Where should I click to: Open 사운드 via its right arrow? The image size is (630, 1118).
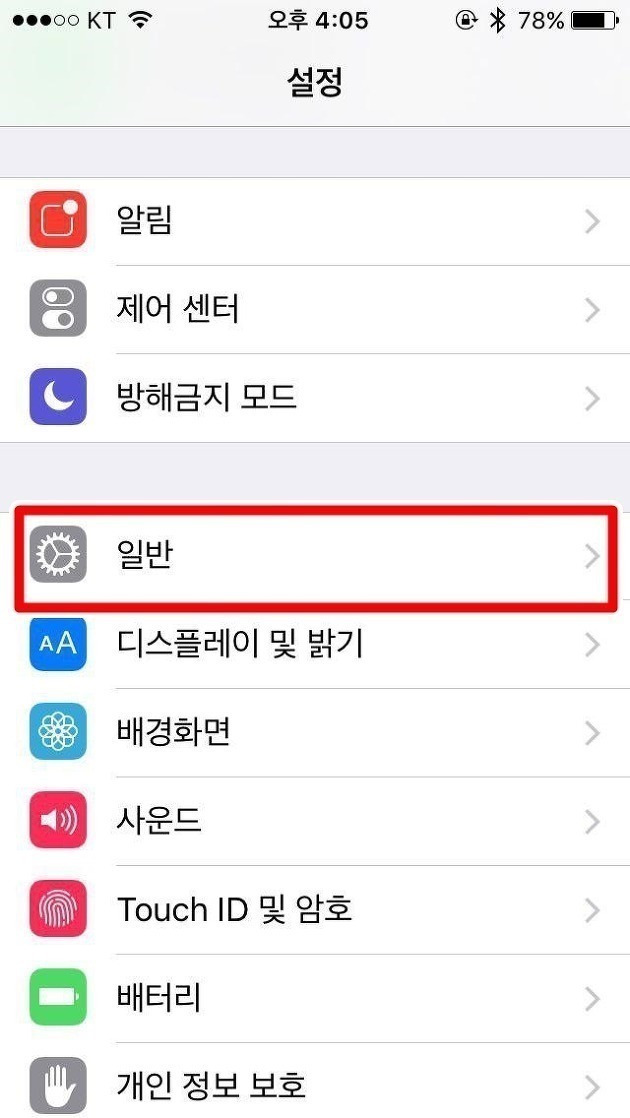592,822
